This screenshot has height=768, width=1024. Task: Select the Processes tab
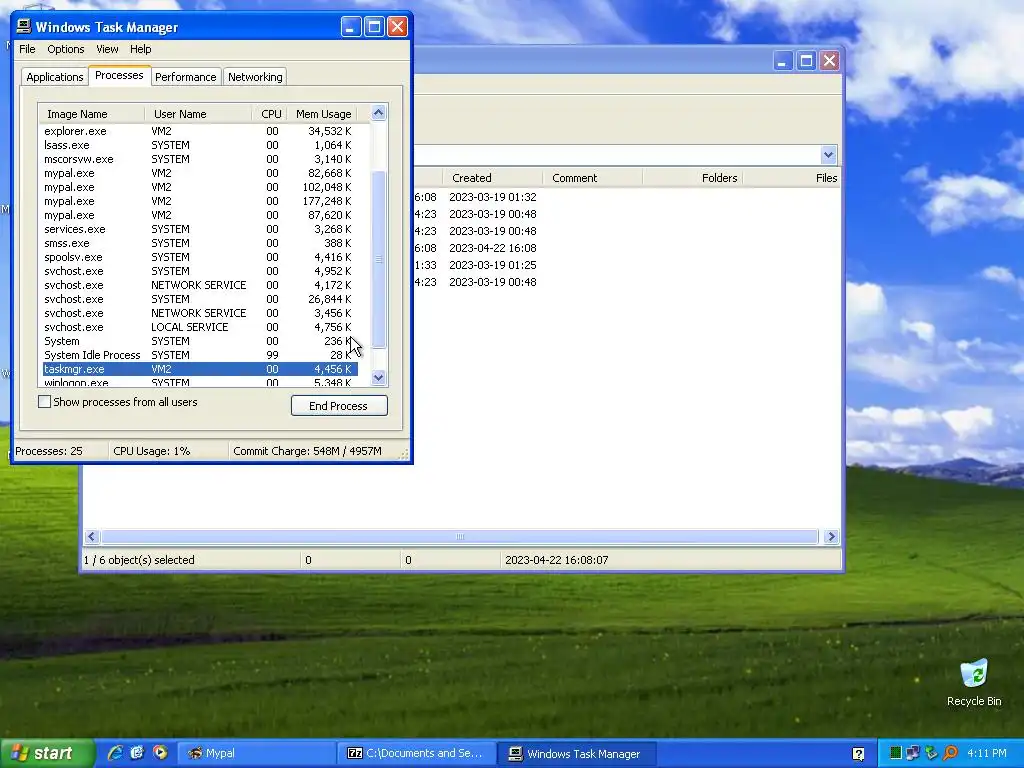click(119, 75)
